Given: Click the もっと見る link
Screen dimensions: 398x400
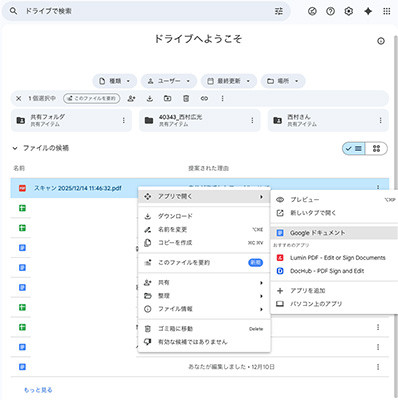Looking at the screenshot, I should click(38, 390).
